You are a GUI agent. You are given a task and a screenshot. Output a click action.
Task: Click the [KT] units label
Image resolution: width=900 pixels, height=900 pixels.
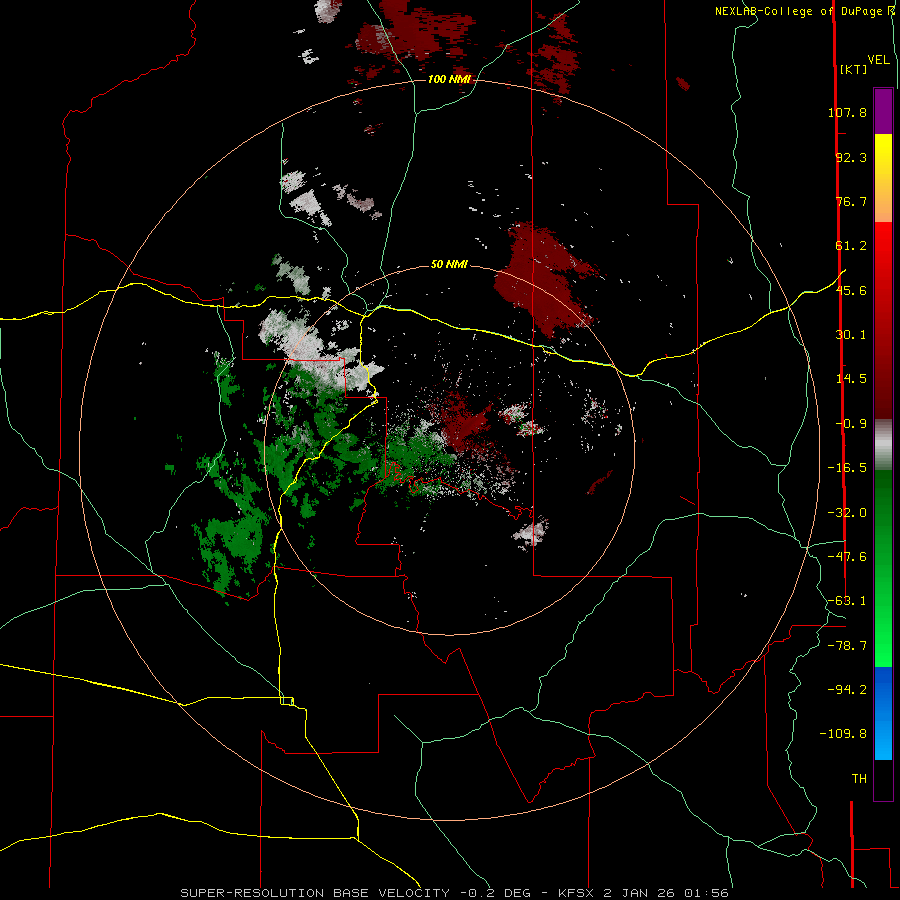pyautogui.click(x=854, y=69)
